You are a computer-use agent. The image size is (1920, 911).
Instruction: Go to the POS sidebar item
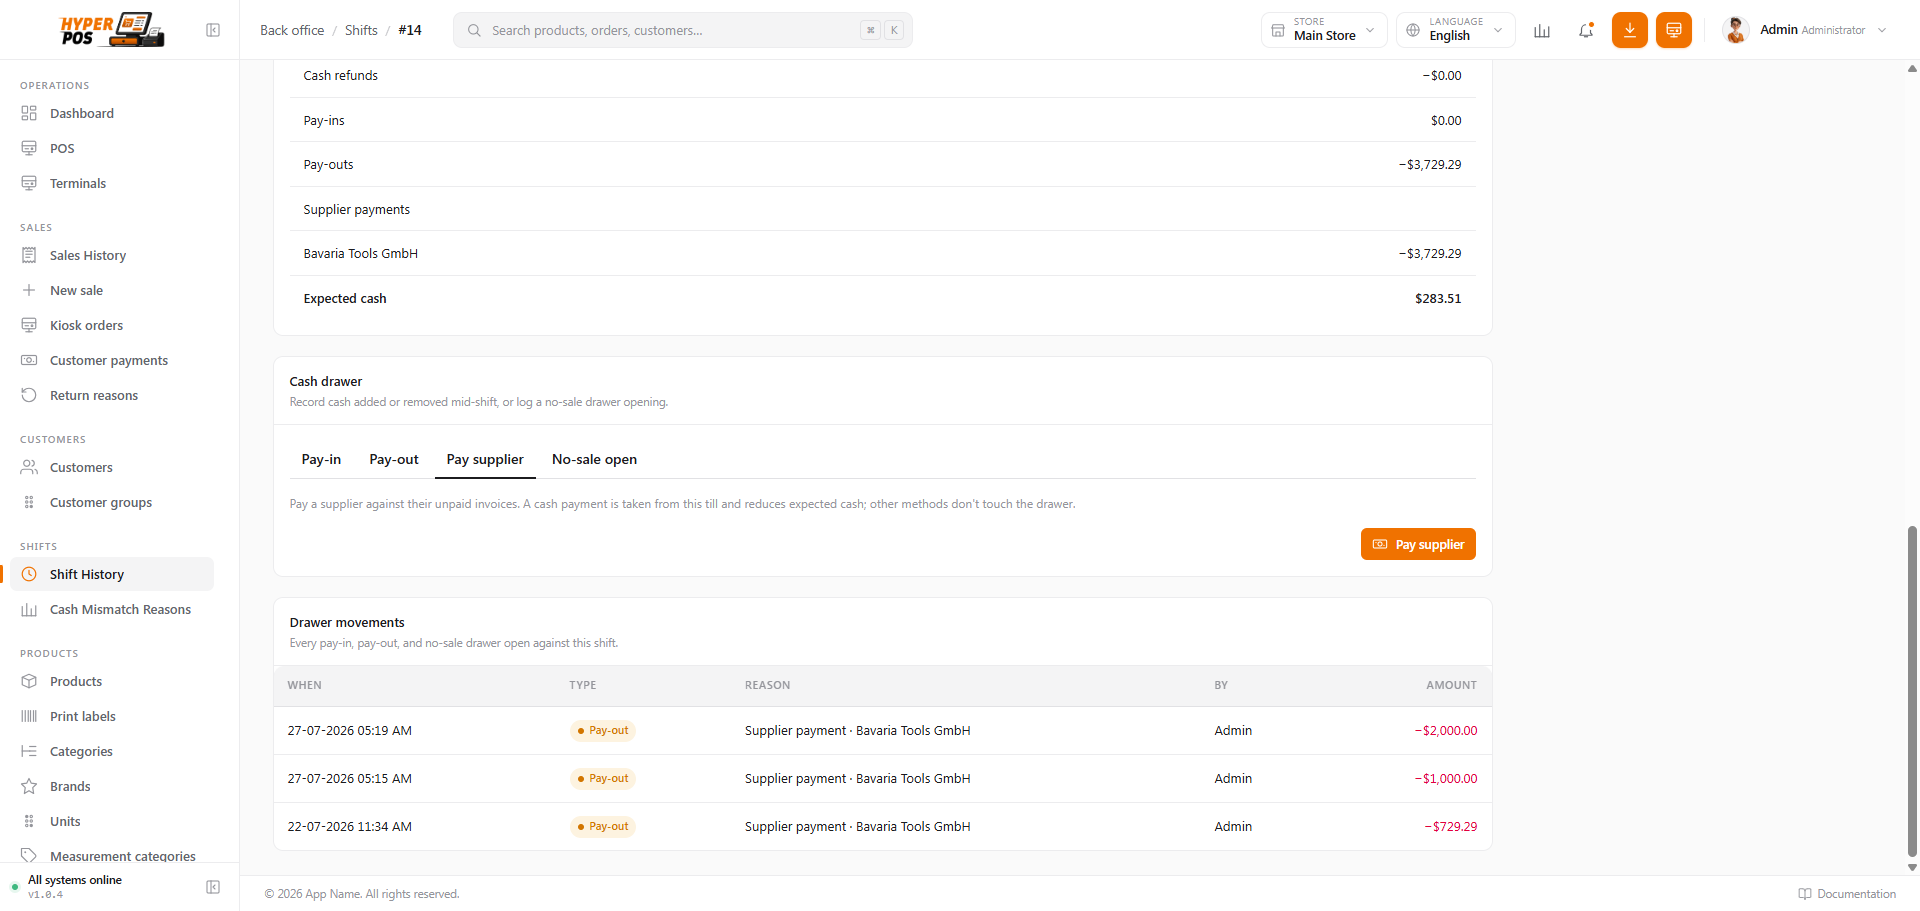pyautogui.click(x=62, y=148)
